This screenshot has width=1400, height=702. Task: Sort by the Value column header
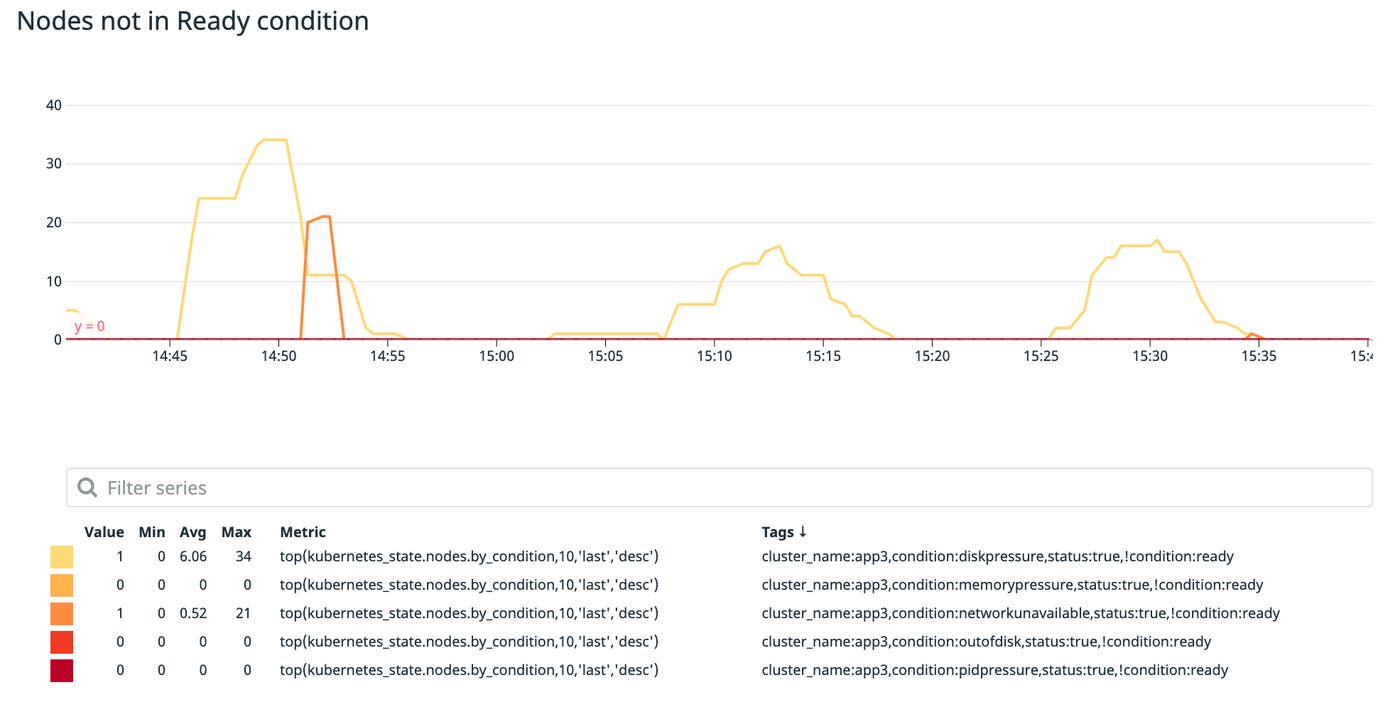point(104,532)
